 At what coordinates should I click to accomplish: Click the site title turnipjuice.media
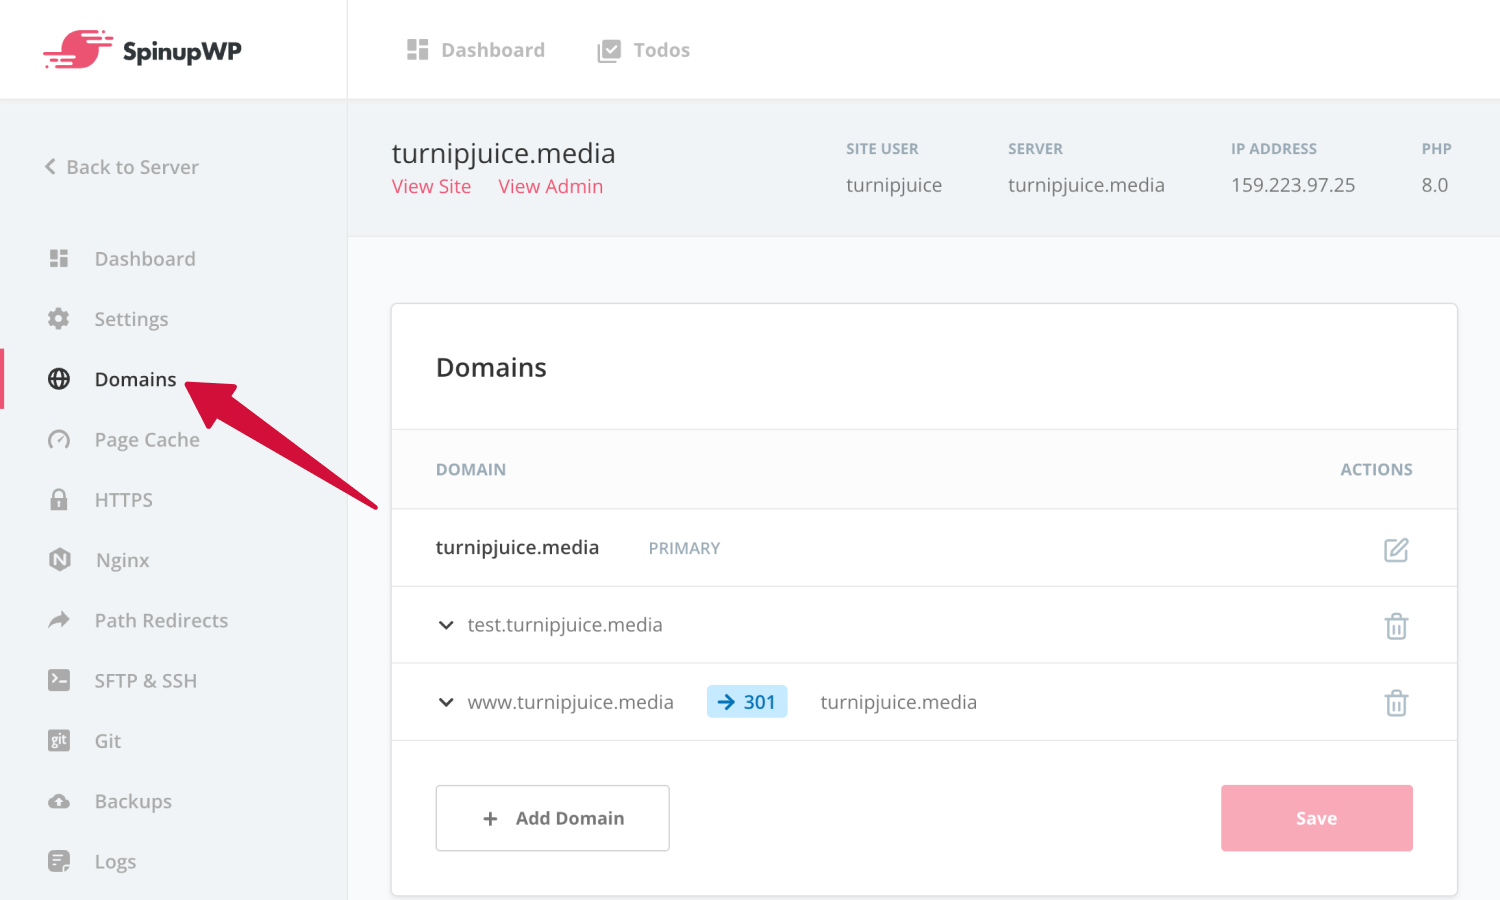point(503,153)
